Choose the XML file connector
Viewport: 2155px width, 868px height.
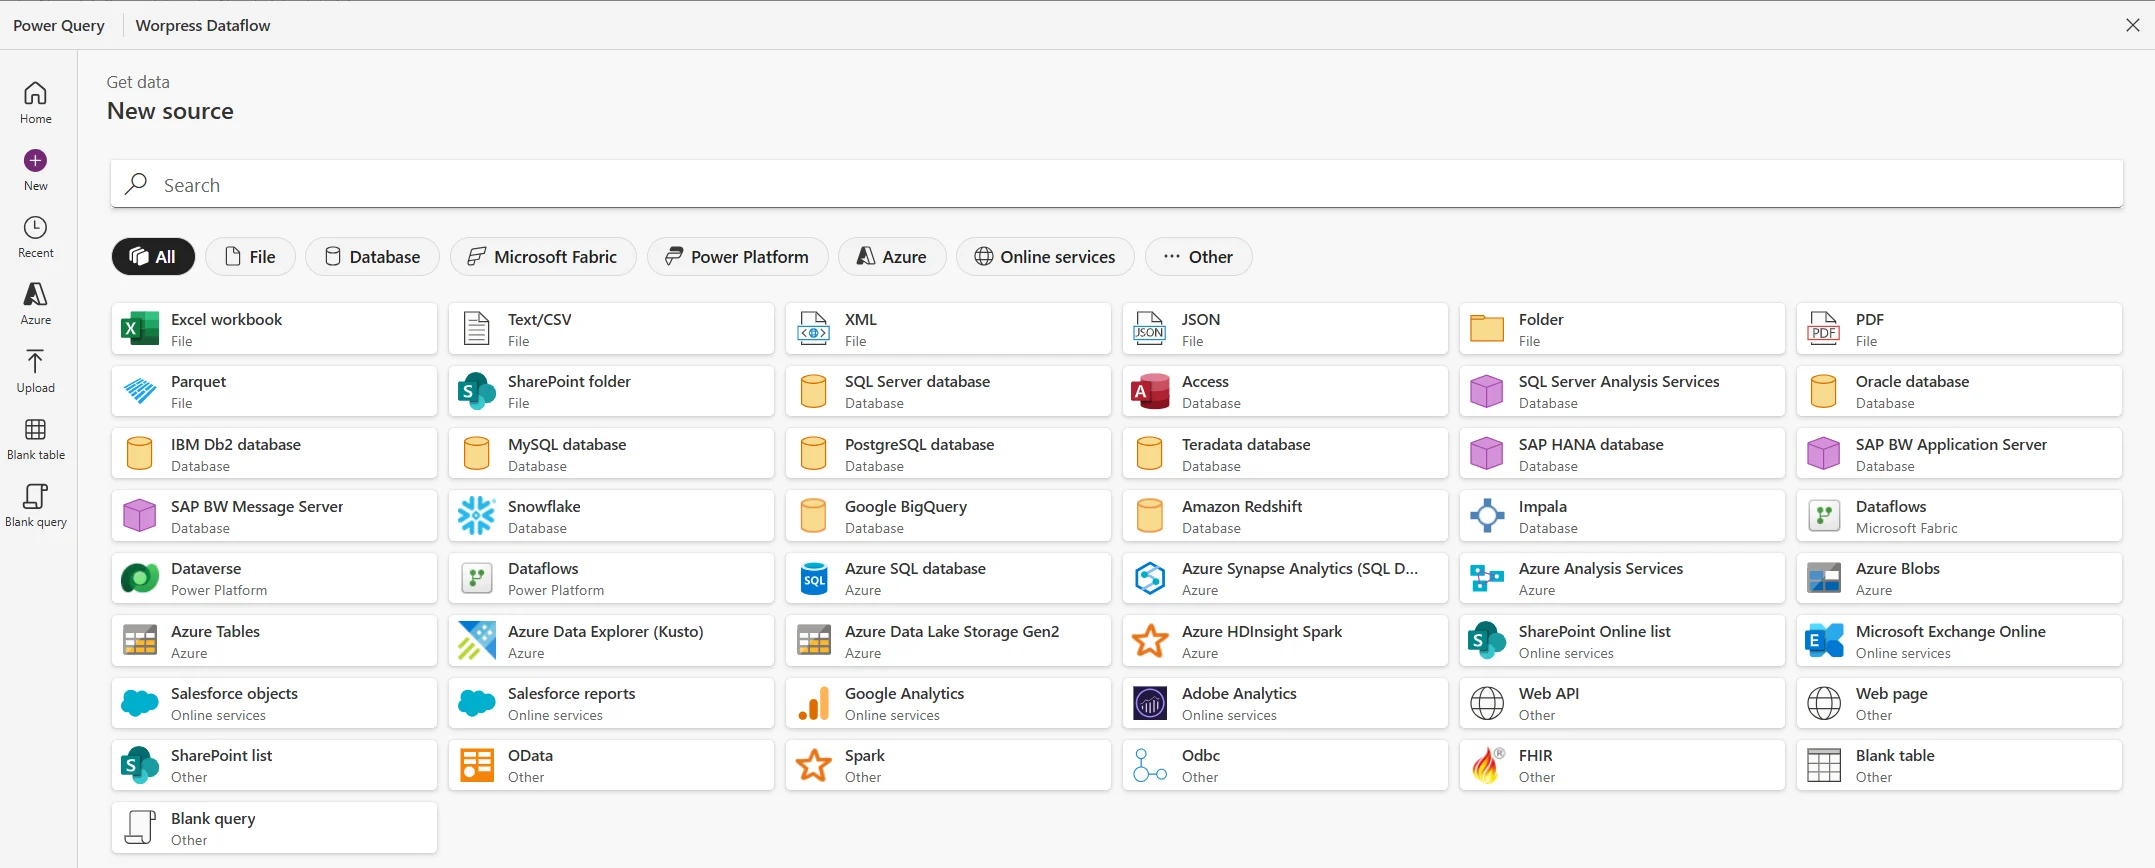pyautogui.click(x=948, y=329)
